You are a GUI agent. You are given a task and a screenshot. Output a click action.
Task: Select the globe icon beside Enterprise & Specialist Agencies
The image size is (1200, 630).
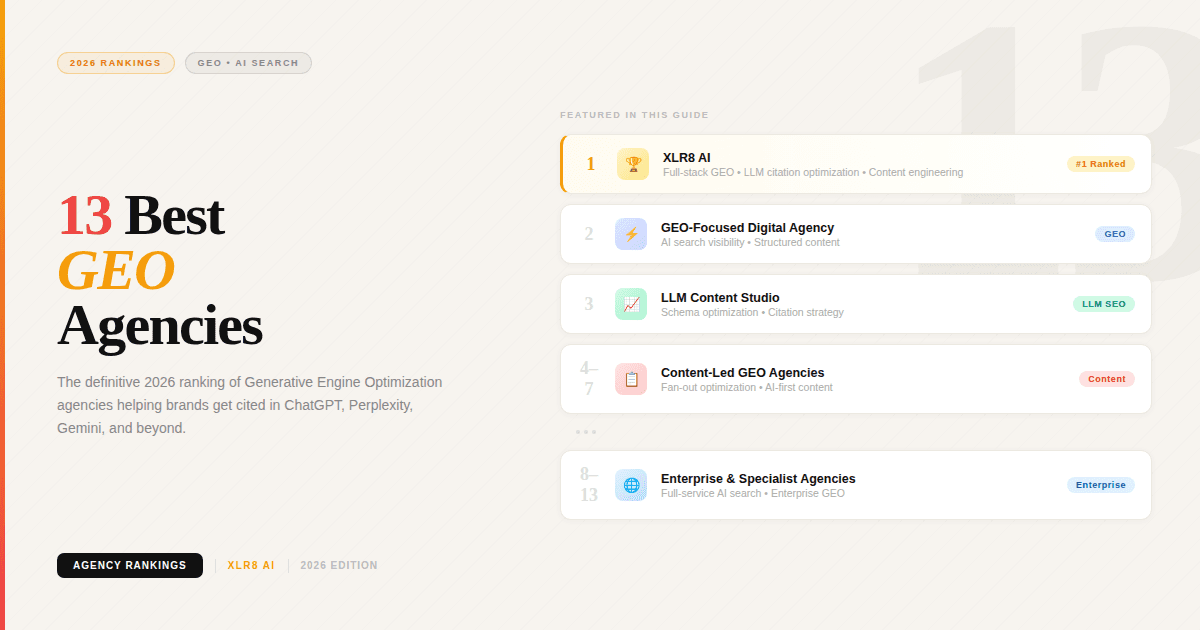coord(631,484)
